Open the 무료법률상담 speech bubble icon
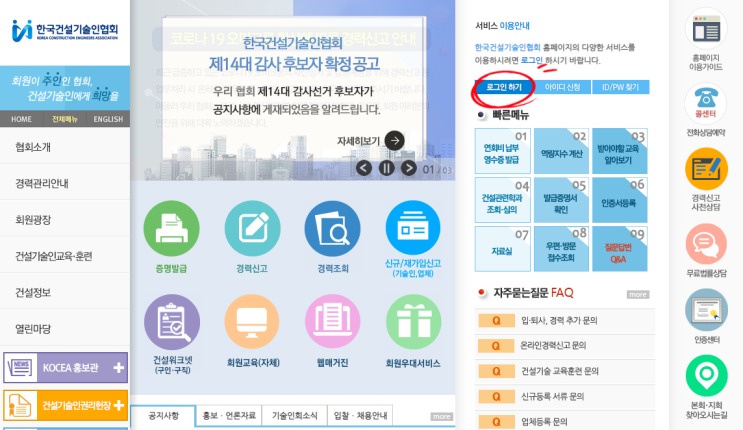The height and width of the screenshot is (430, 743). coord(706,244)
